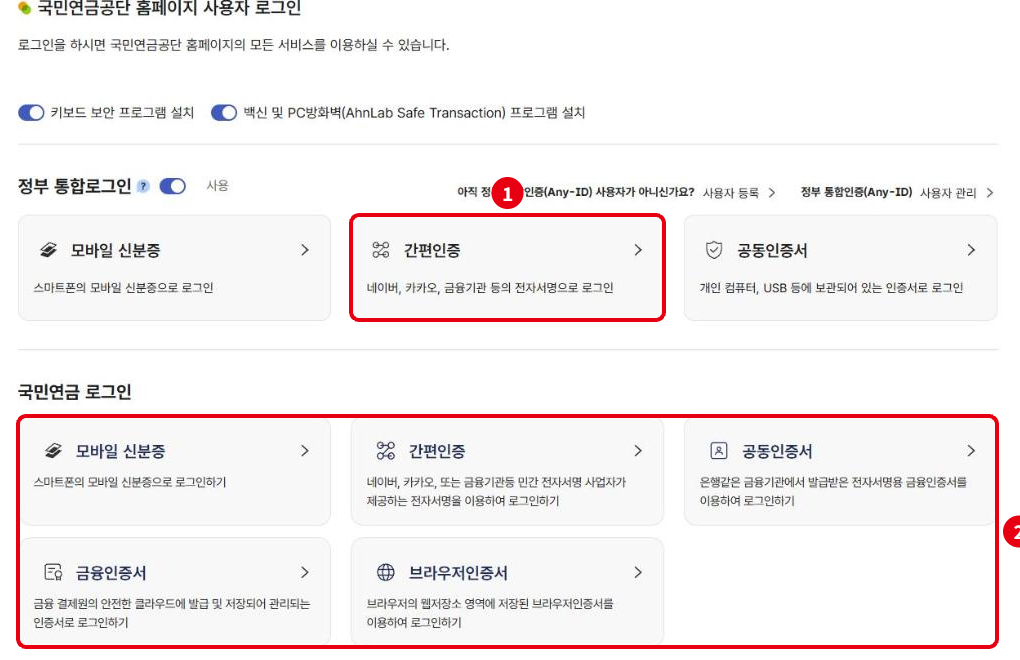1020x660 pixels.
Task: Click the mobile ID icon in 국민연금 로그인
Action: coord(53,451)
